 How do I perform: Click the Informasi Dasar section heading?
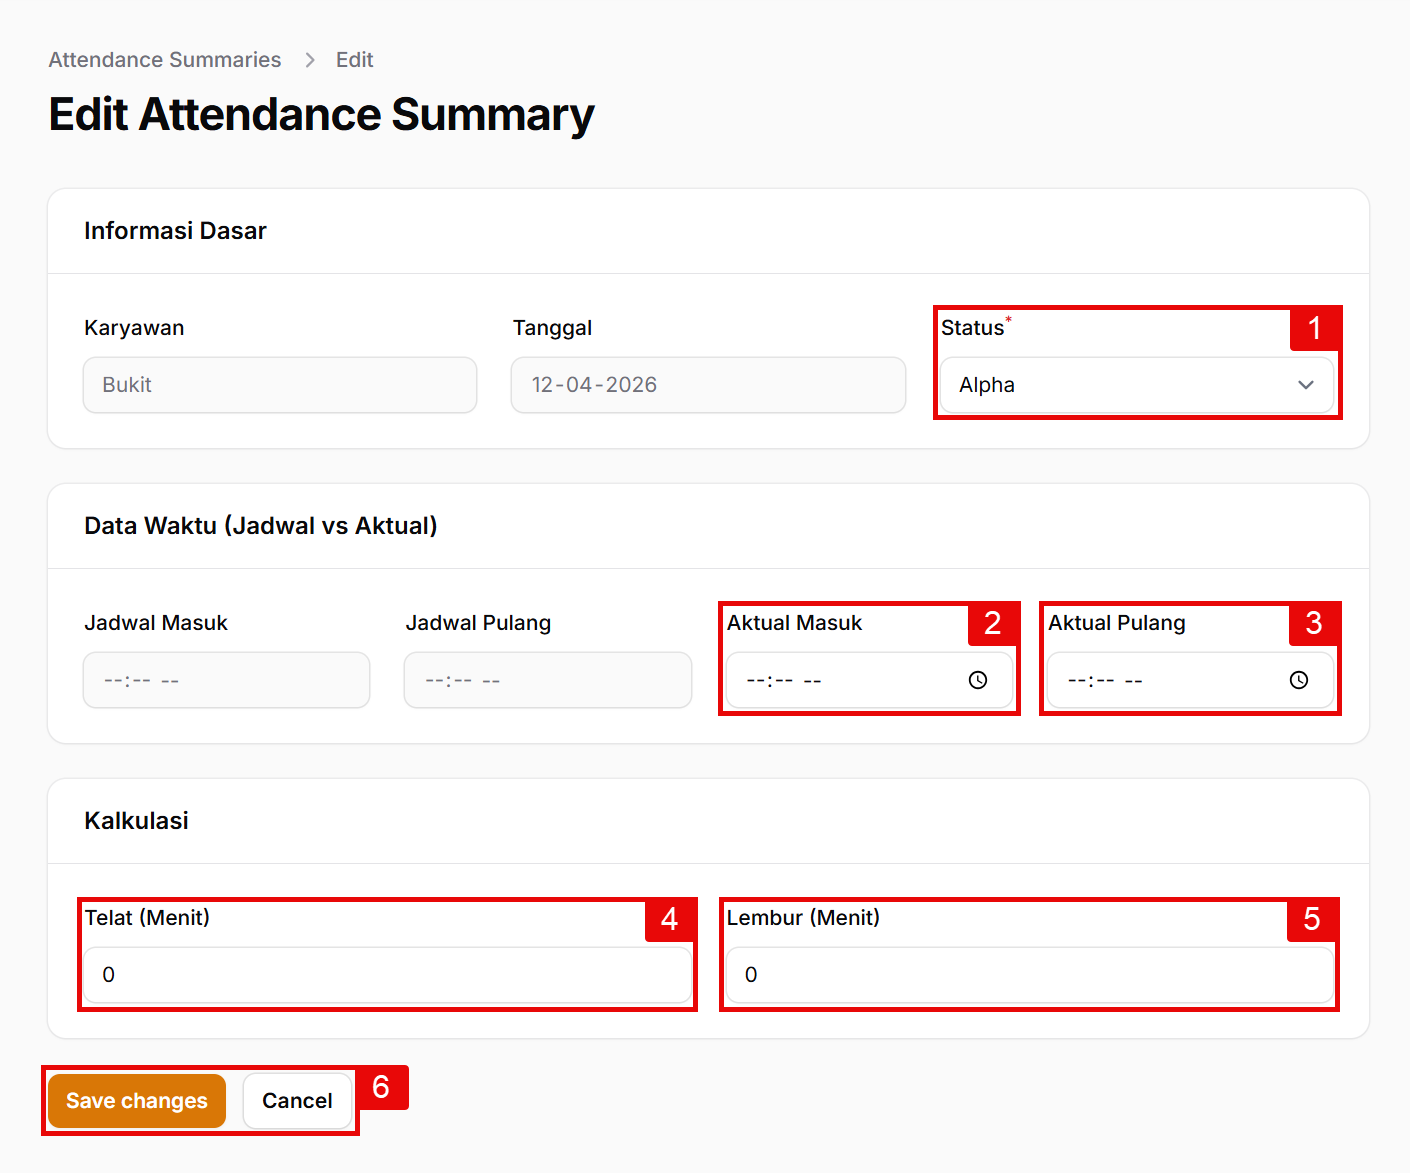point(175,231)
